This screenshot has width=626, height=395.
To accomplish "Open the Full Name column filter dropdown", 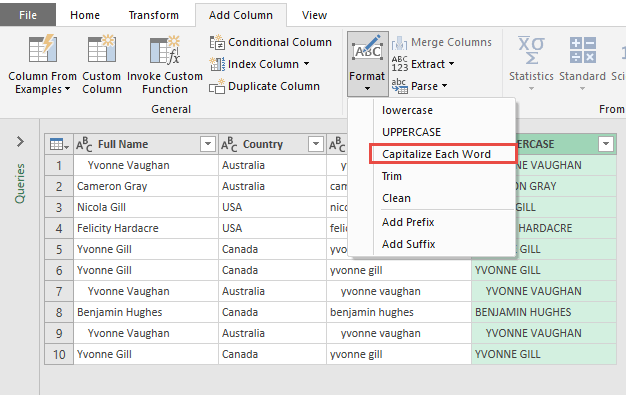I will coord(208,144).
